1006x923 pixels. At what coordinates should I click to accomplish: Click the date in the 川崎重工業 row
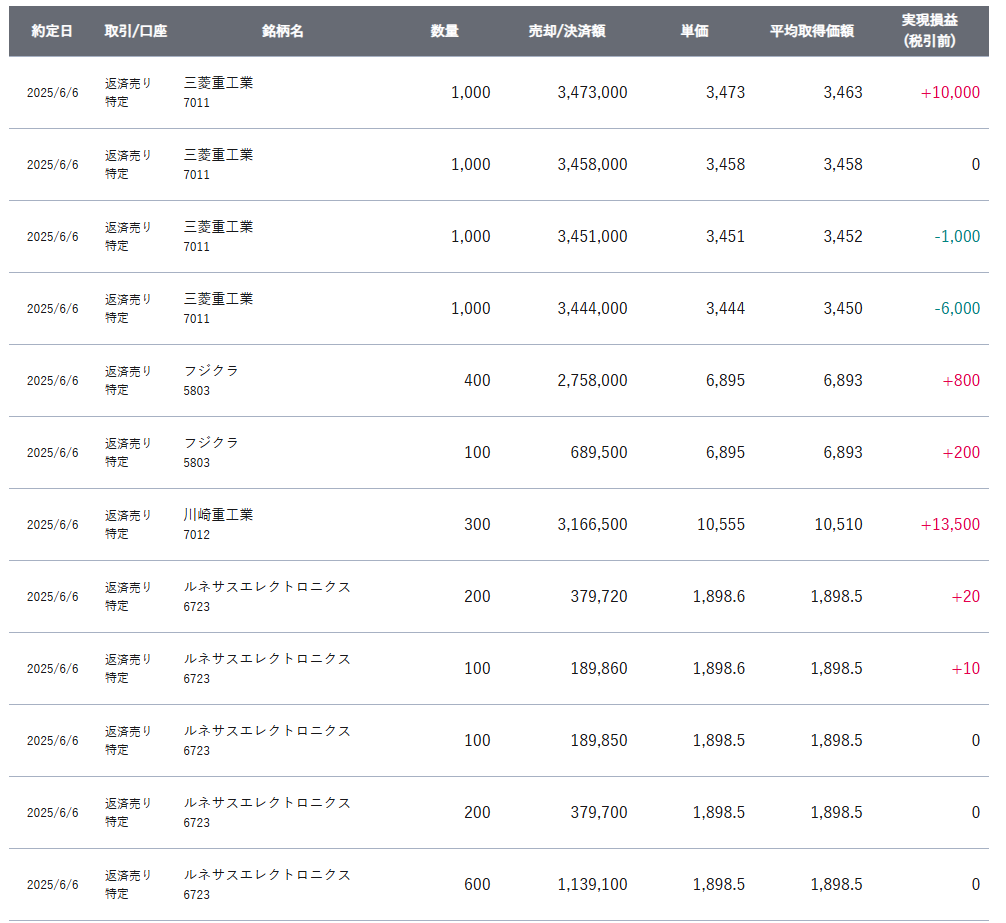point(53,525)
